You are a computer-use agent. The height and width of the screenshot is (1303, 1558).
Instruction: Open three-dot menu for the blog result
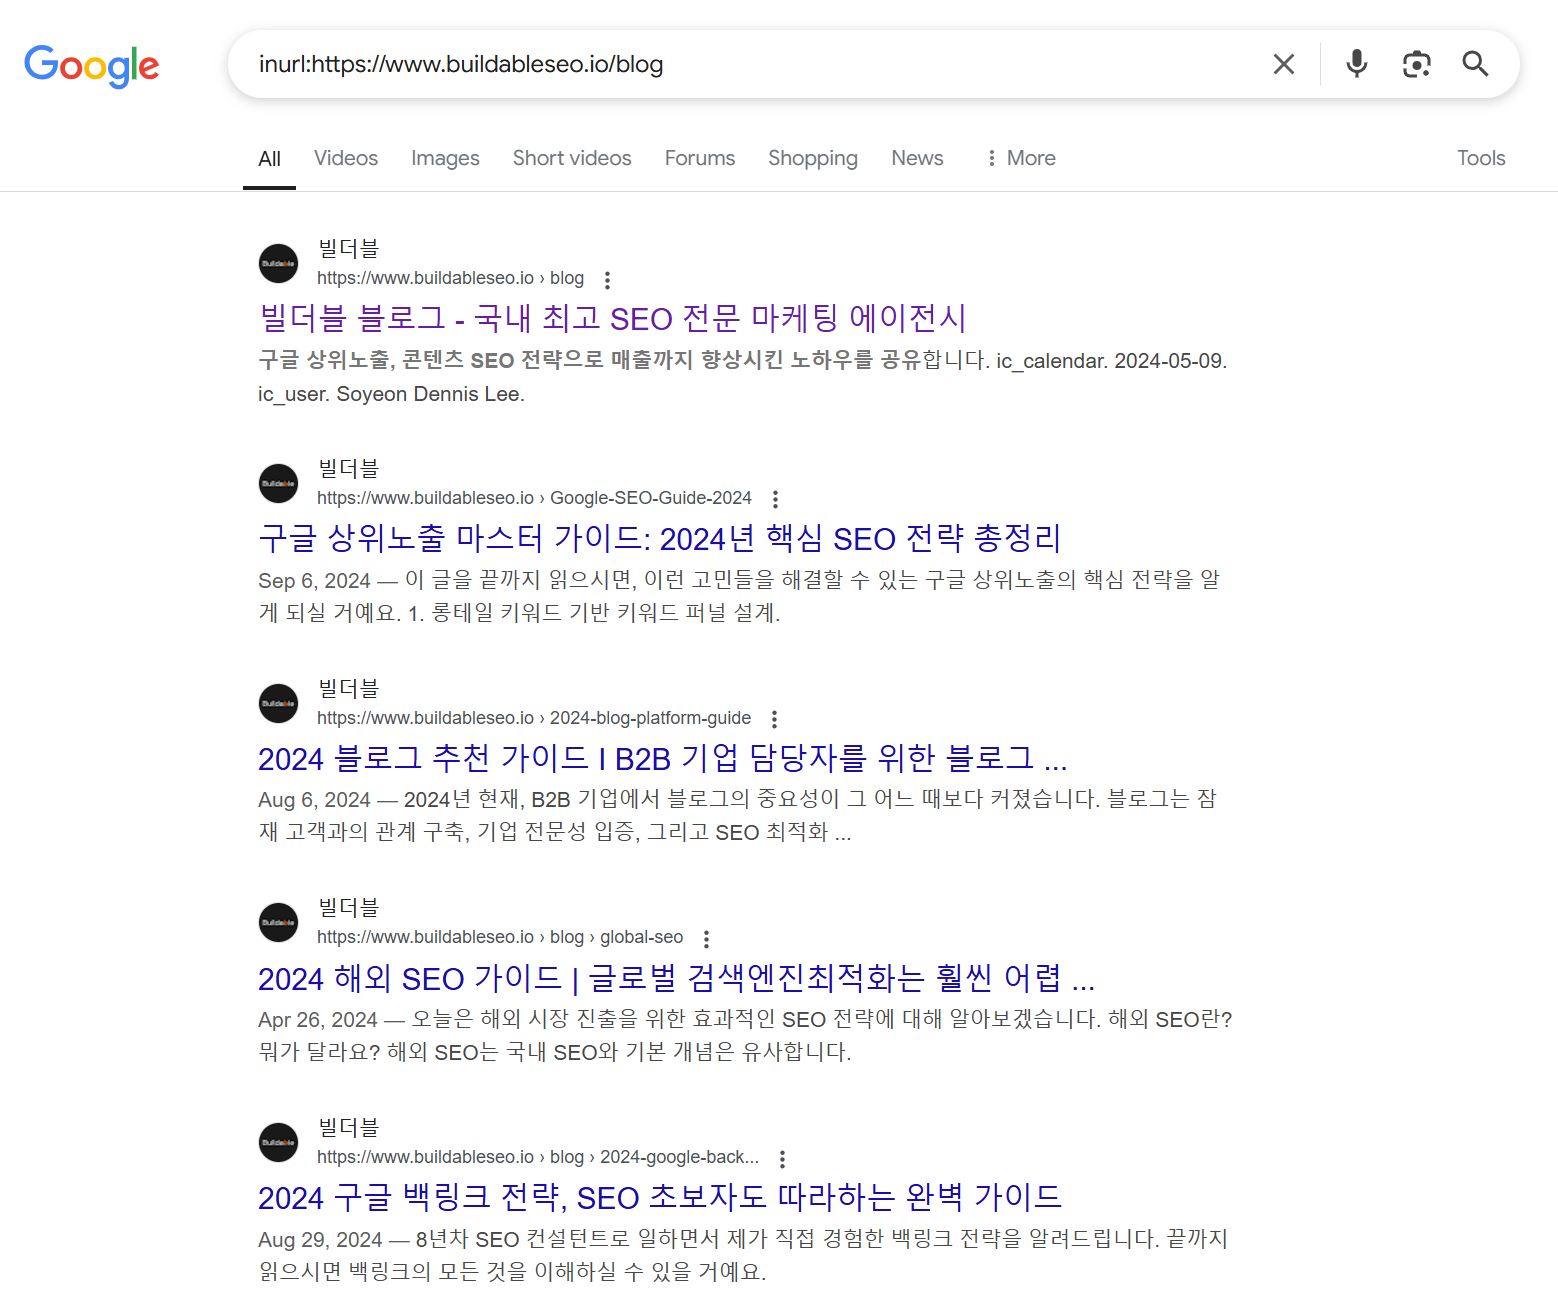click(x=607, y=280)
